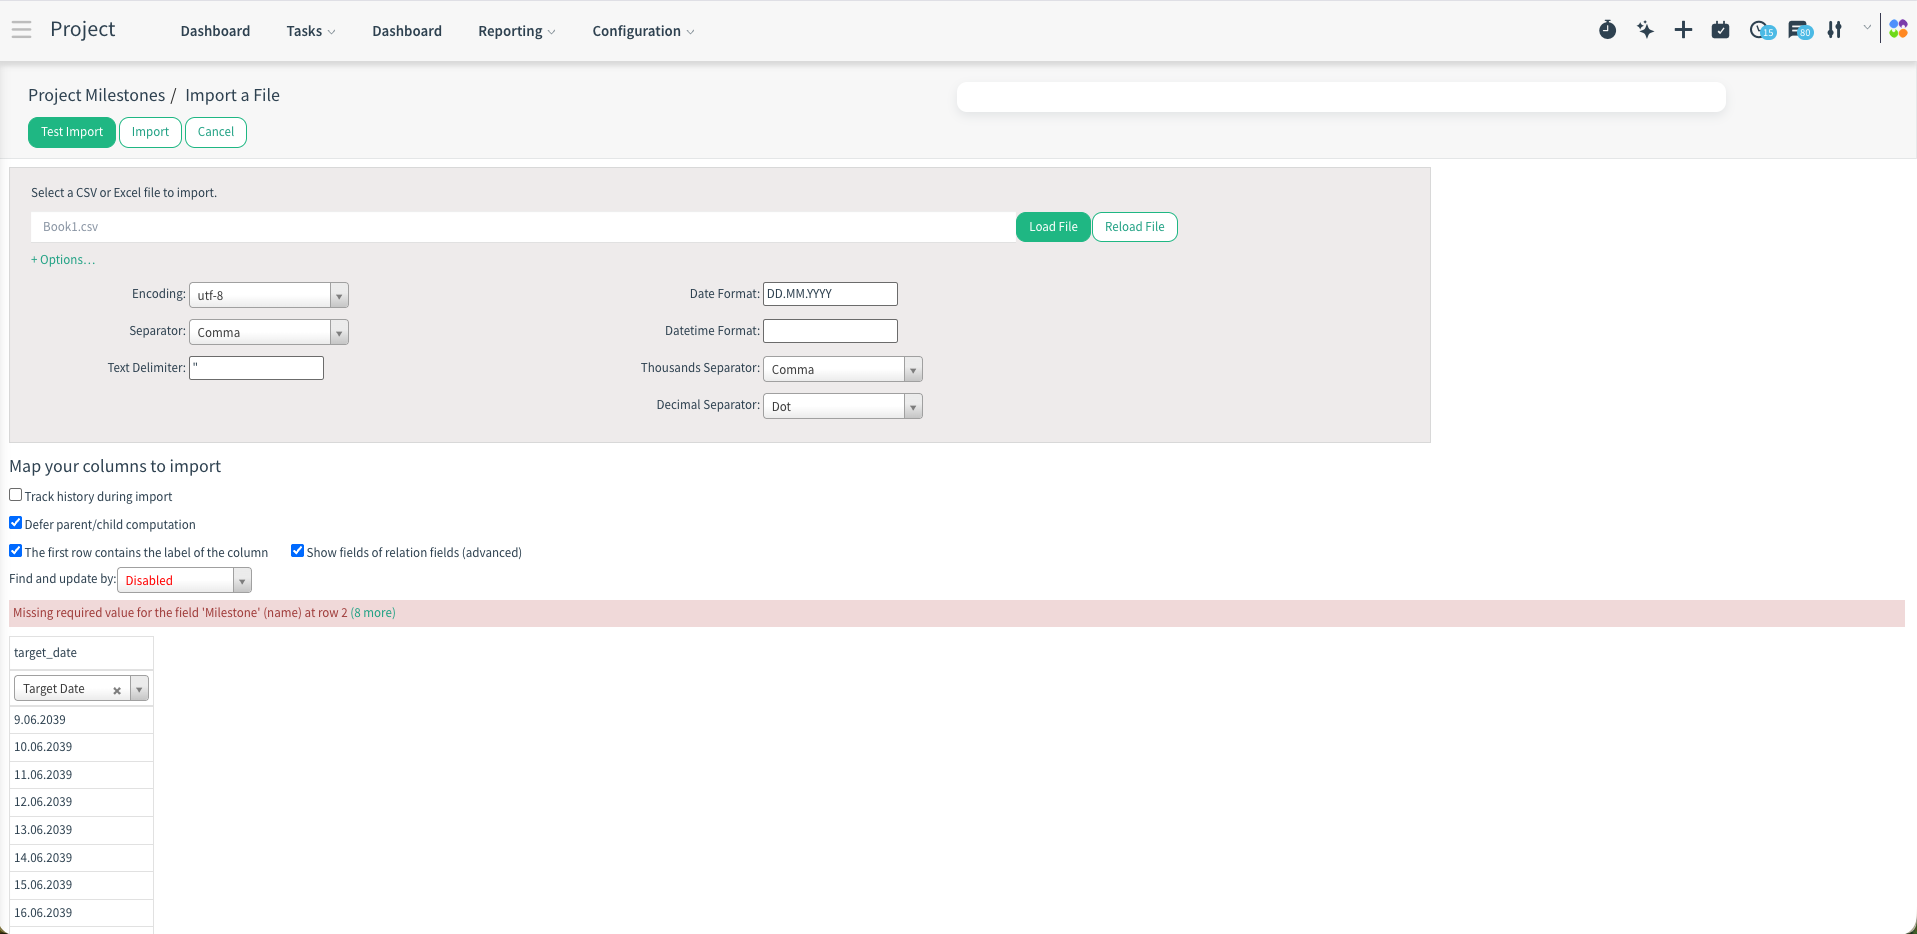
Task: Click the Date Format input field
Action: coord(830,294)
